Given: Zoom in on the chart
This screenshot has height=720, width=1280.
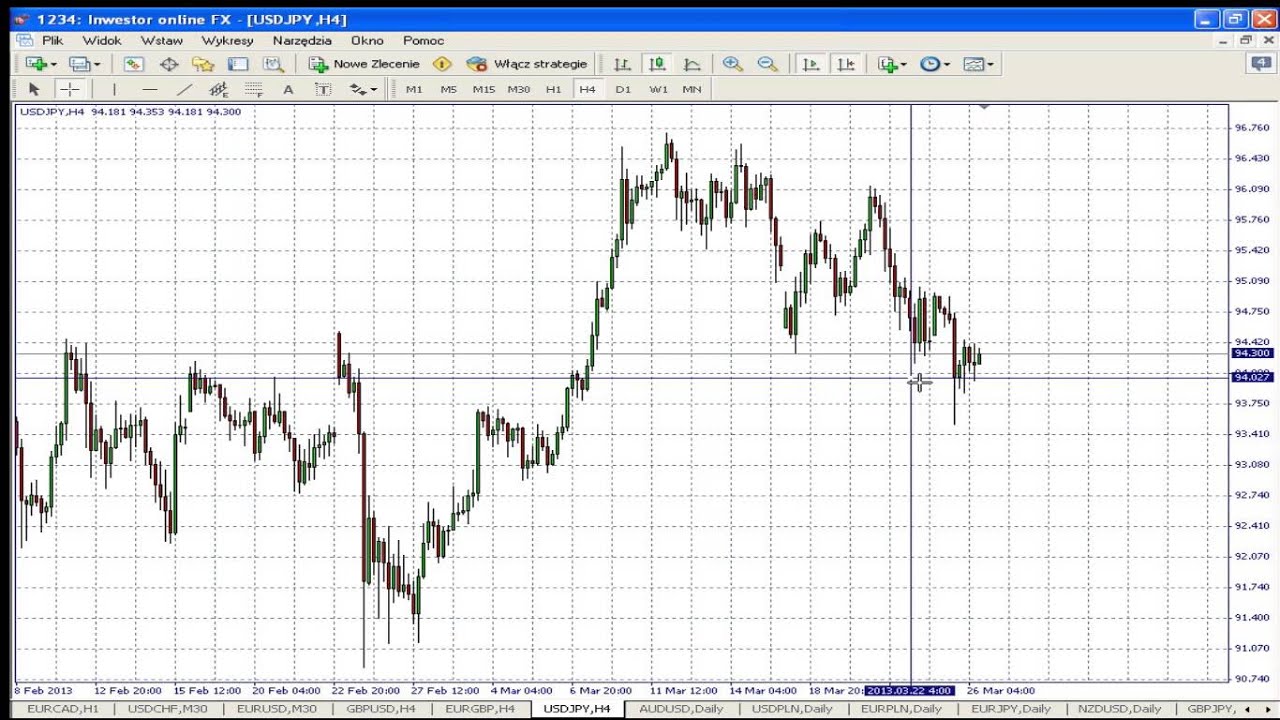Looking at the screenshot, I should (732, 64).
